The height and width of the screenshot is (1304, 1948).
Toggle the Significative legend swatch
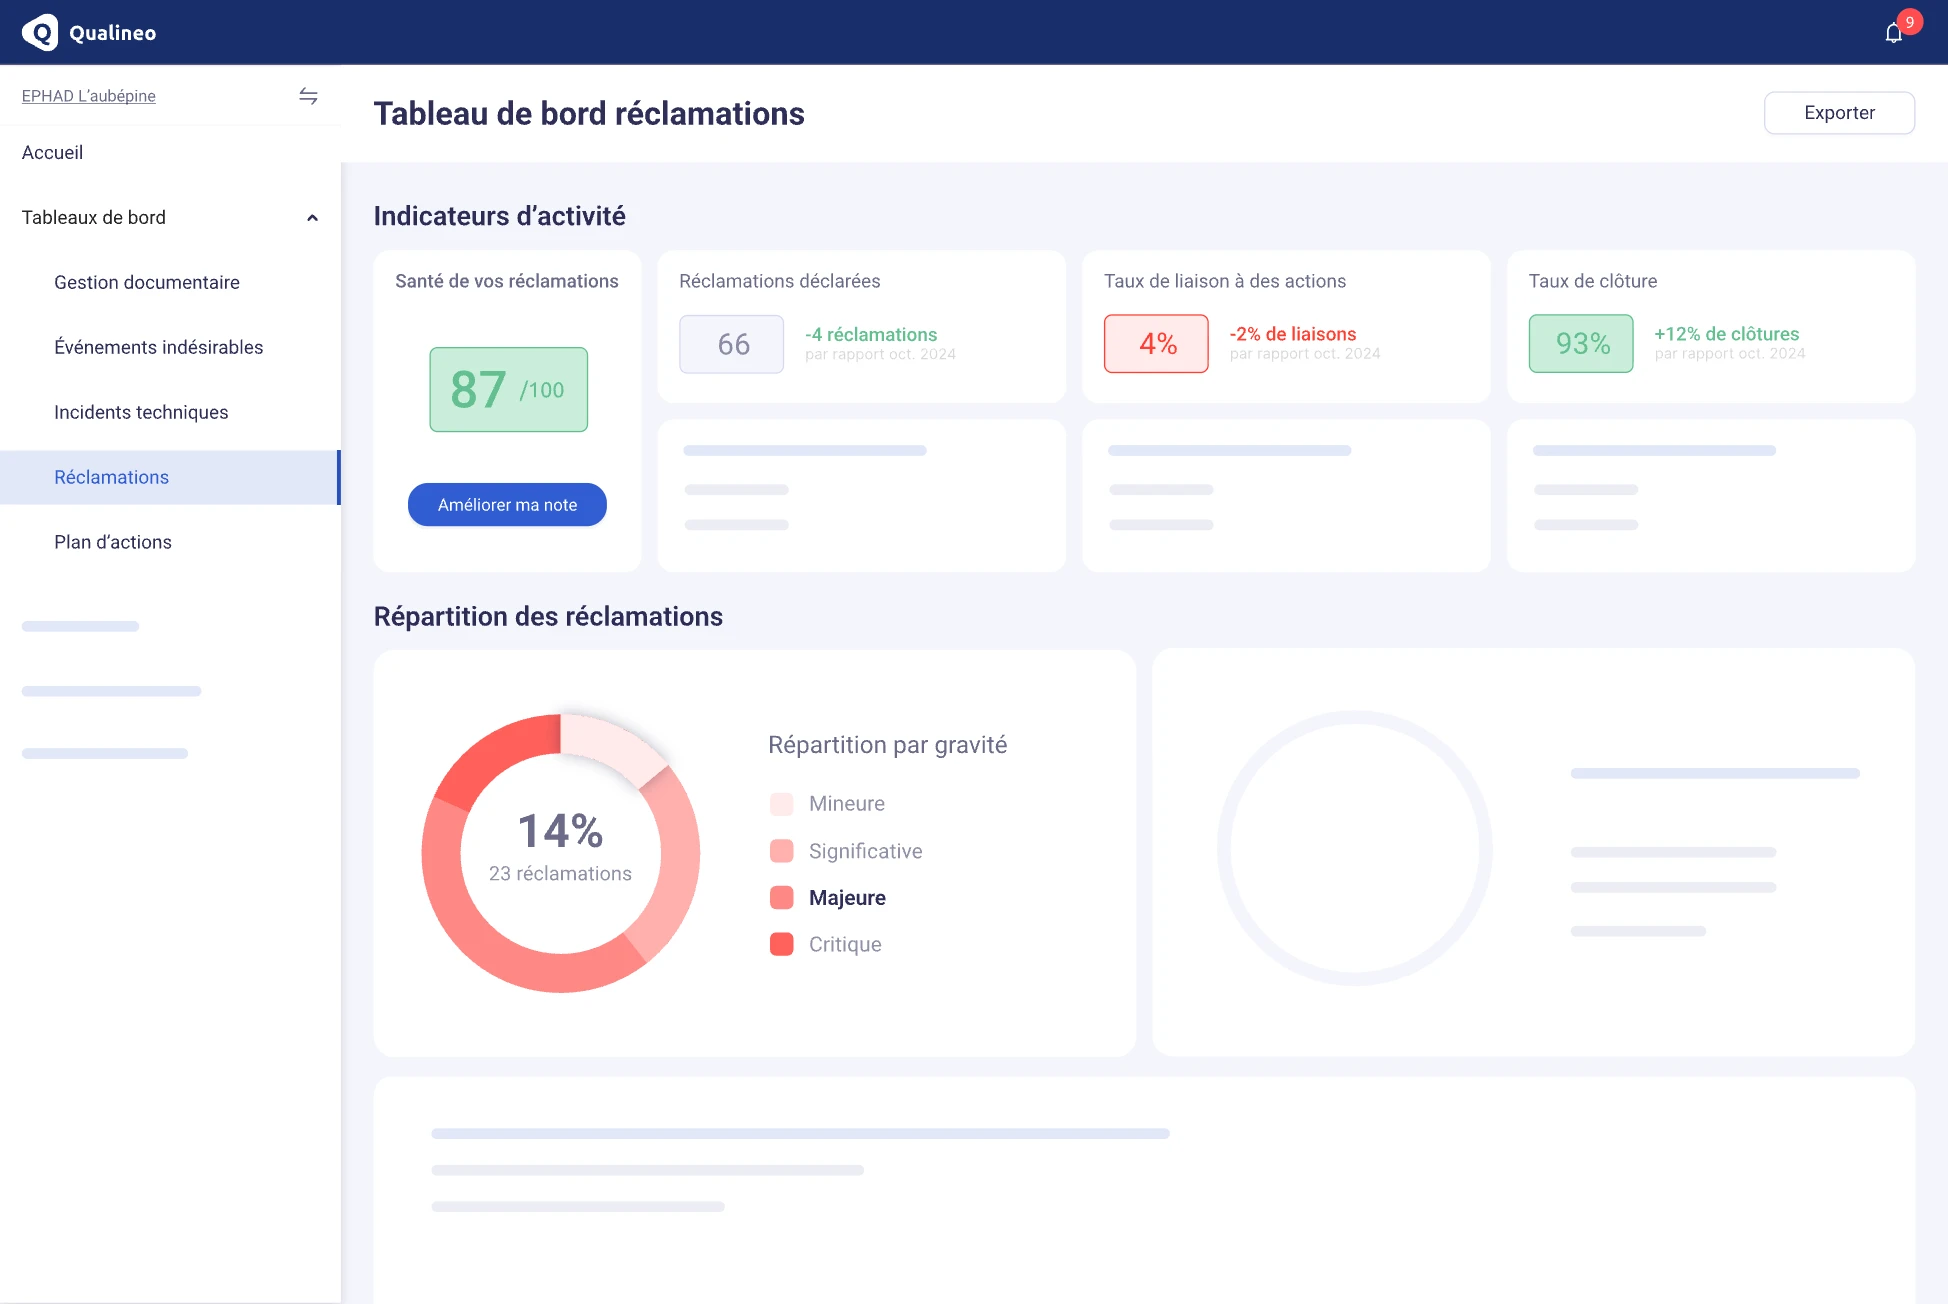[x=781, y=851]
